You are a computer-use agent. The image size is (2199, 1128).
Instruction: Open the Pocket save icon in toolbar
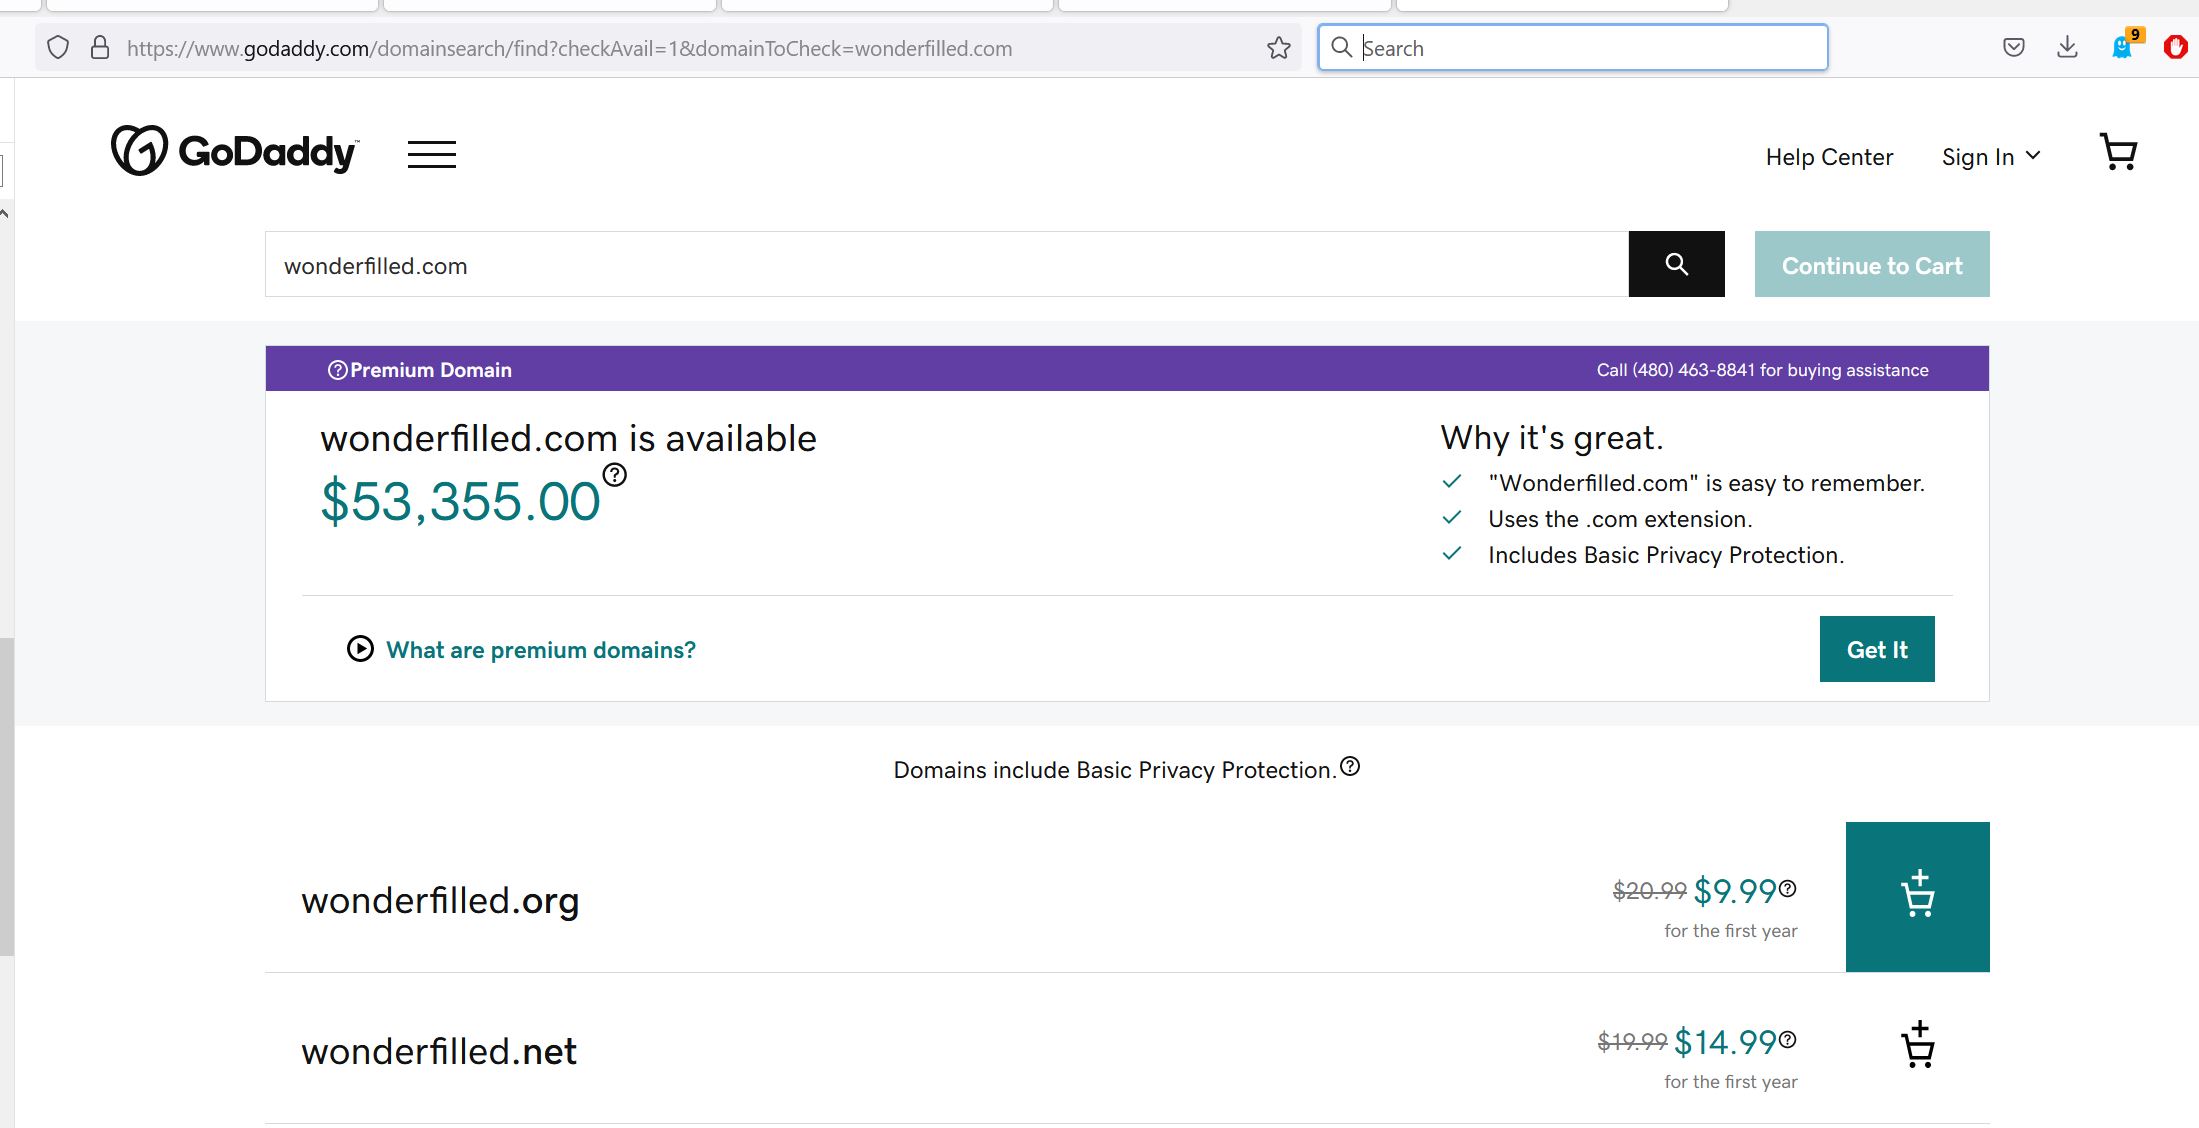click(x=2014, y=47)
